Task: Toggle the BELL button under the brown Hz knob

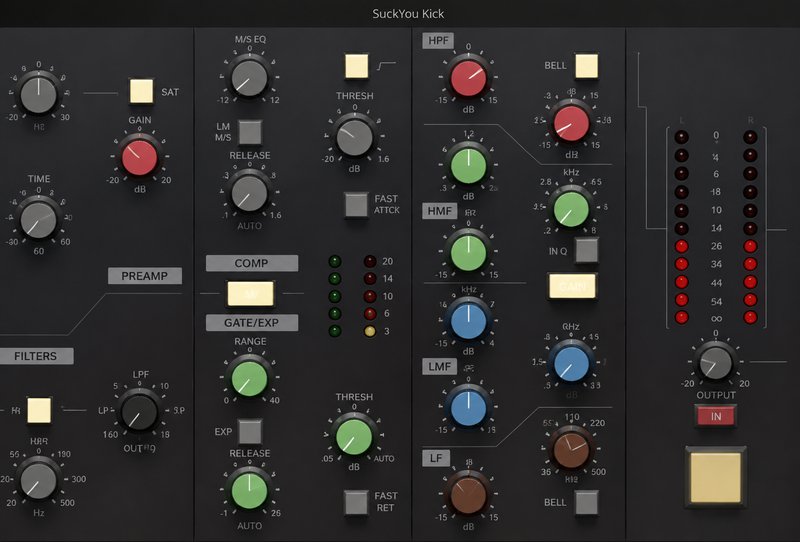Action: tap(587, 502)
